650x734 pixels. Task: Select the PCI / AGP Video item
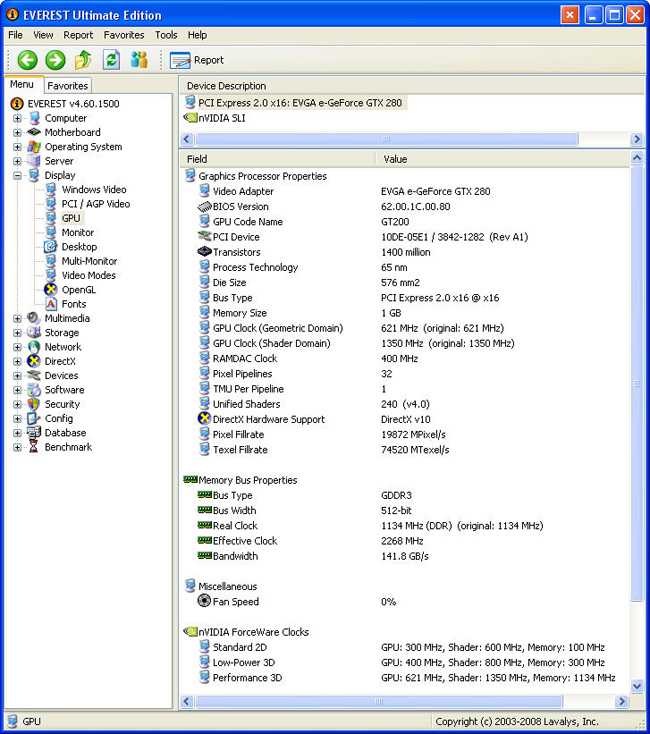pos(95,204)
